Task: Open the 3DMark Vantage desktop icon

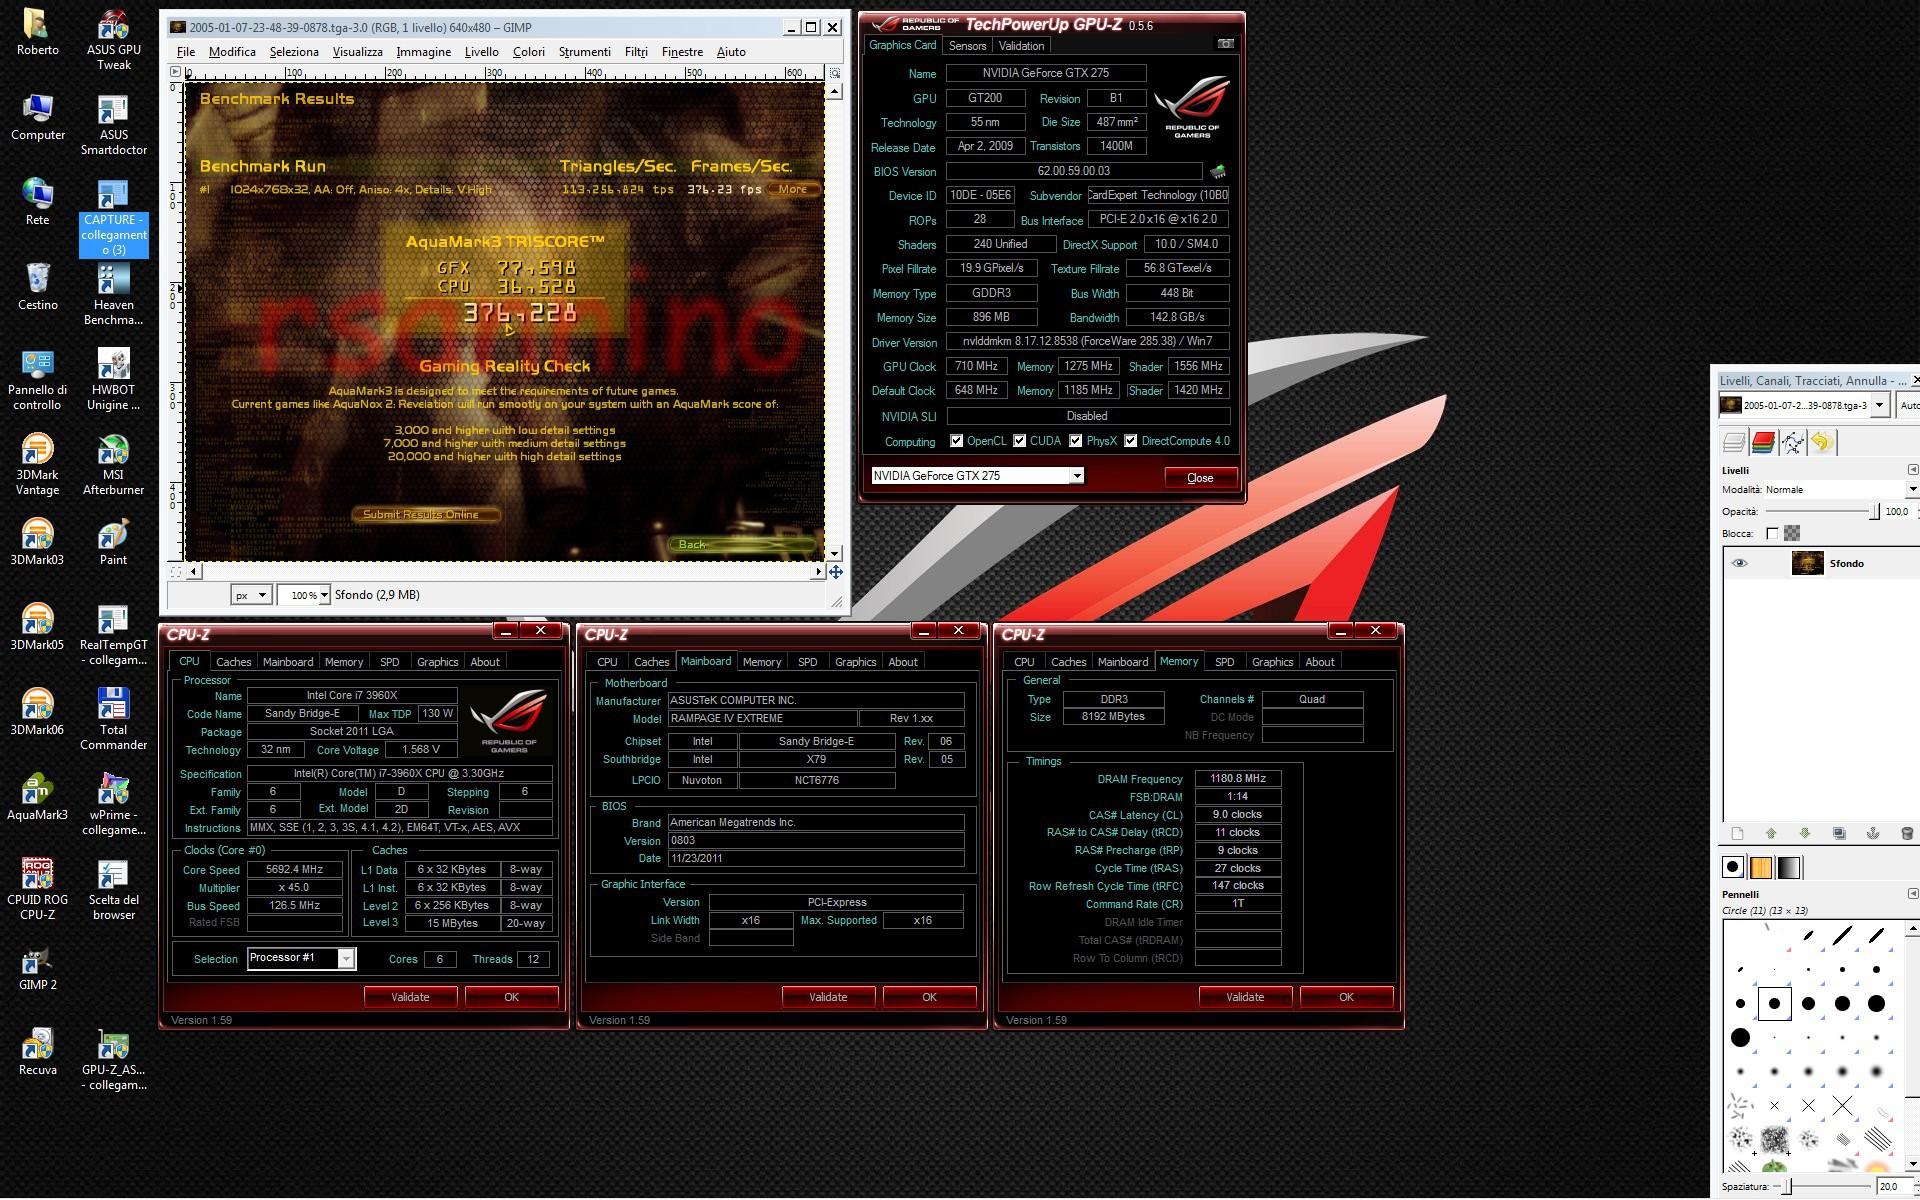Action: tap(37, 465)
